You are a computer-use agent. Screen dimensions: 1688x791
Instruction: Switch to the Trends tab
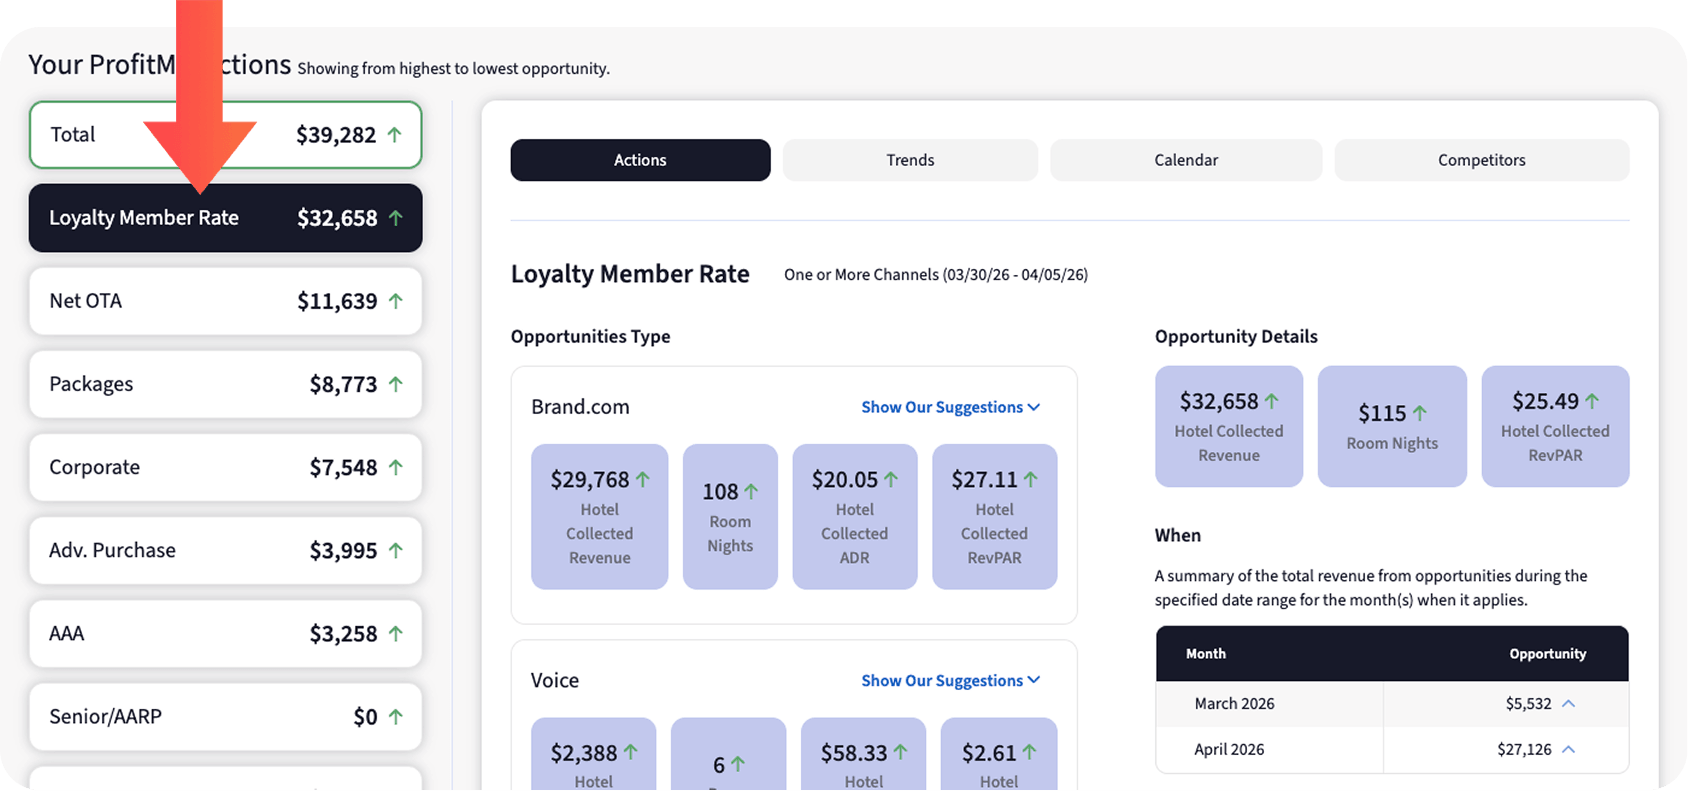910,160
